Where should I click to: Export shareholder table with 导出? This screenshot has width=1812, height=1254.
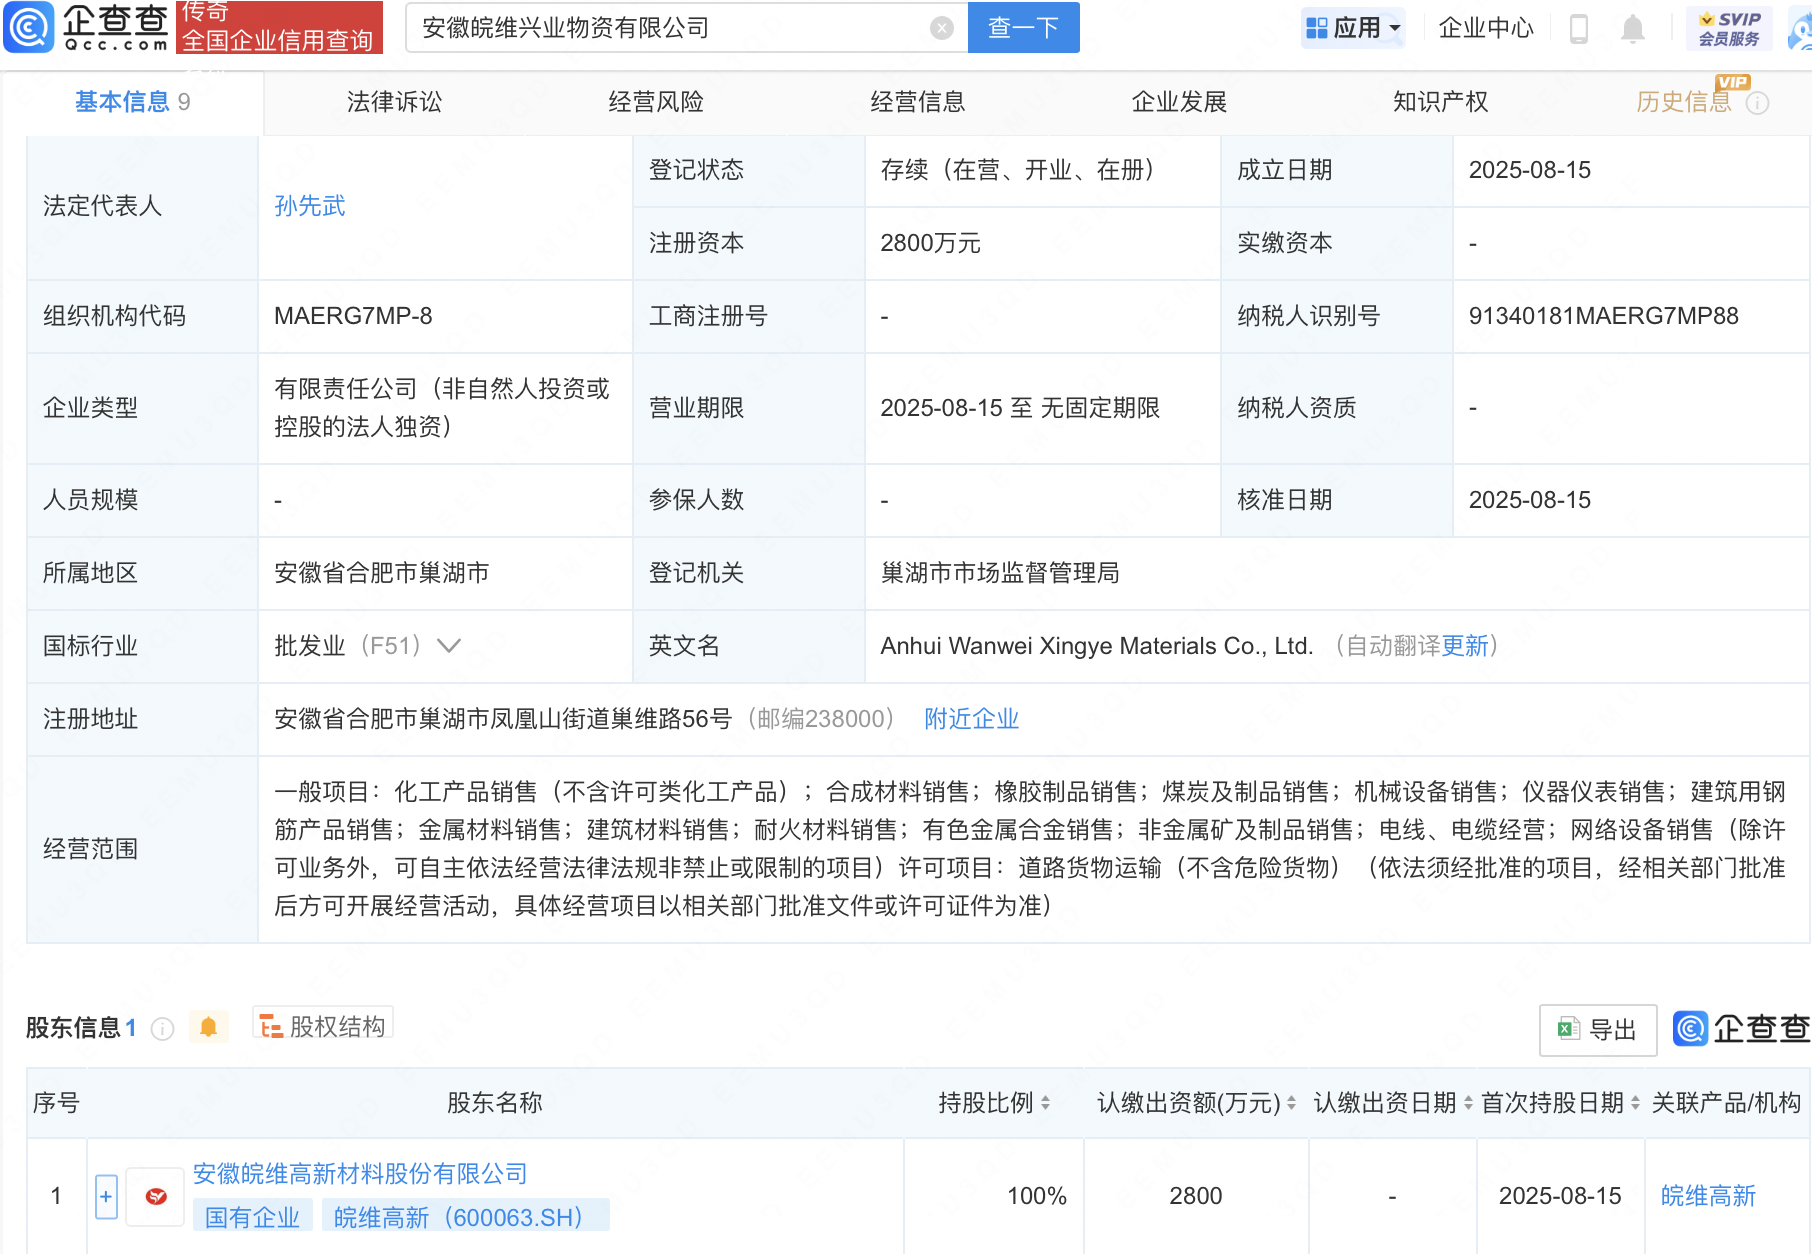1597,1030
